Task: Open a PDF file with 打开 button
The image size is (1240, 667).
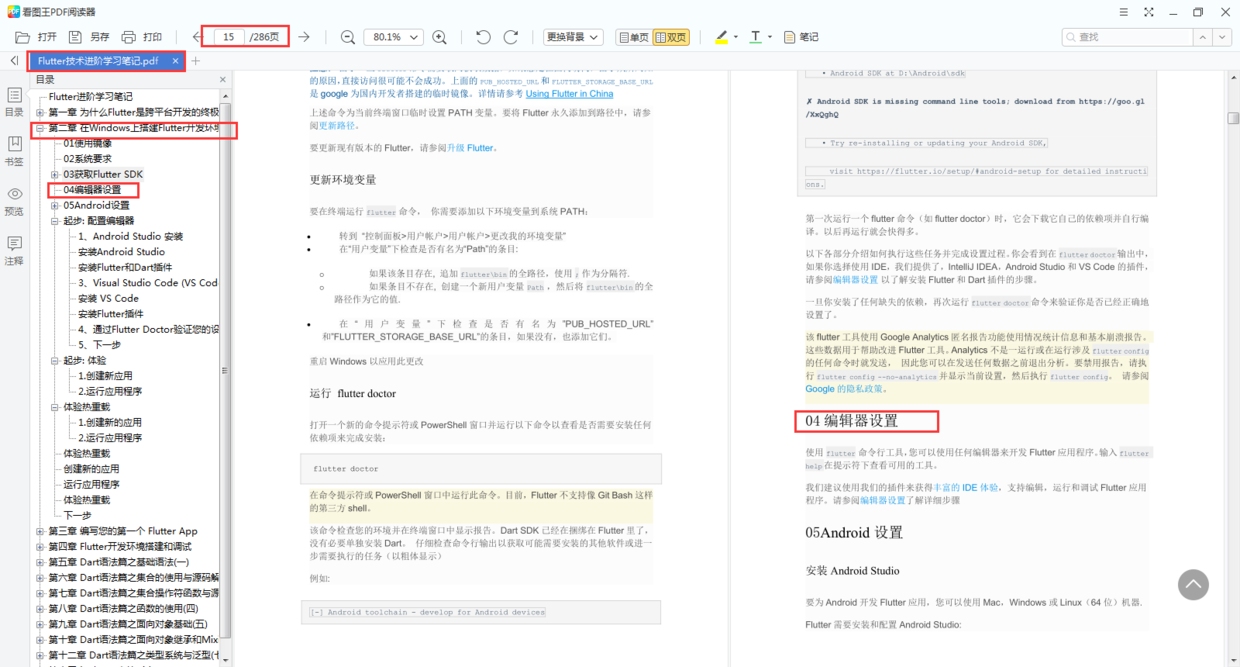Action: (36, 37)
